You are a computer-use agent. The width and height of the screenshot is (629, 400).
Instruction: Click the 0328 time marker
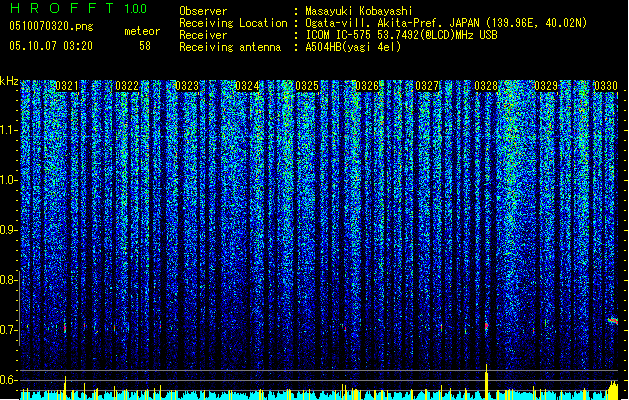tap(486, 86)
